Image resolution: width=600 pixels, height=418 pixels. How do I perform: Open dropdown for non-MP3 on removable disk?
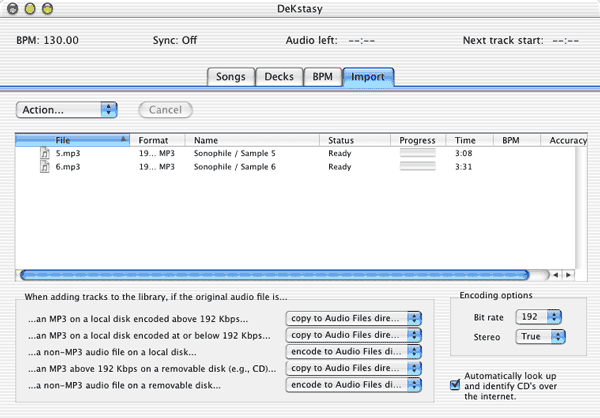coord(354,385)
